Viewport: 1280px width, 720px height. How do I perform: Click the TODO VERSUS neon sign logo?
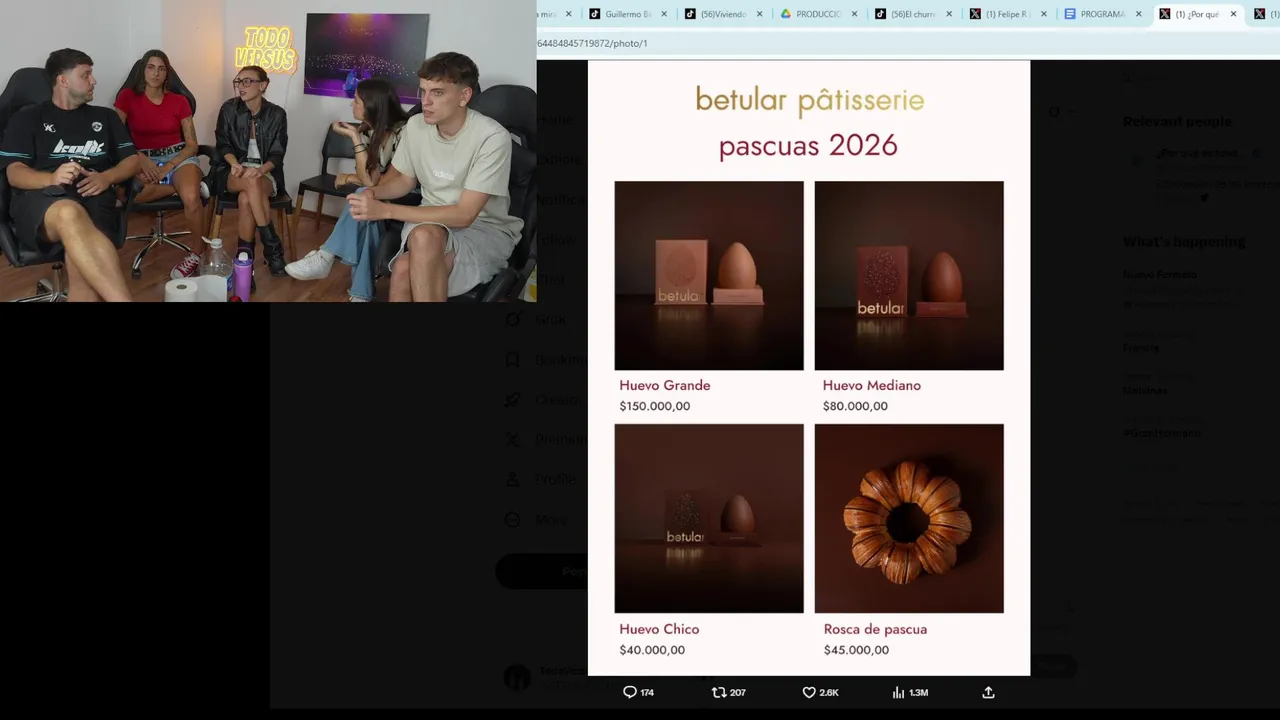pyautogui.click(x=266, y=50)
